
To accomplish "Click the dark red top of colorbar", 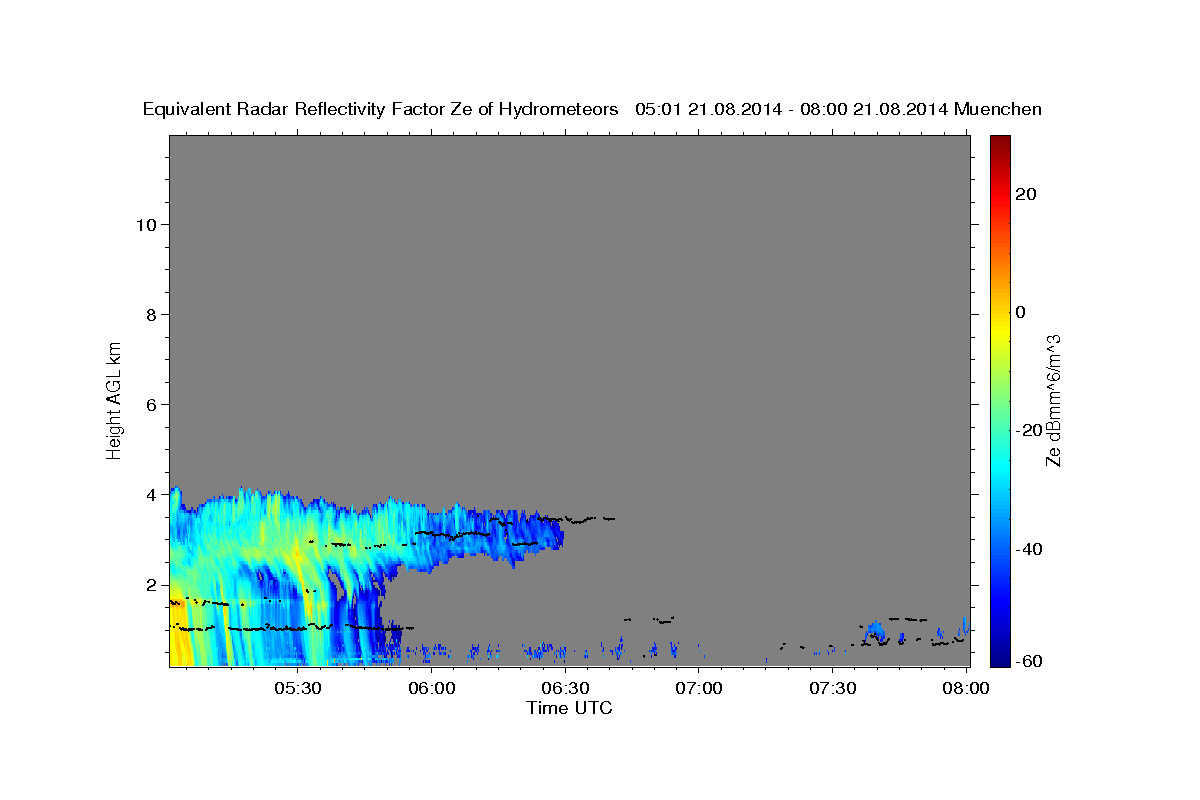I will (1000, 145).
